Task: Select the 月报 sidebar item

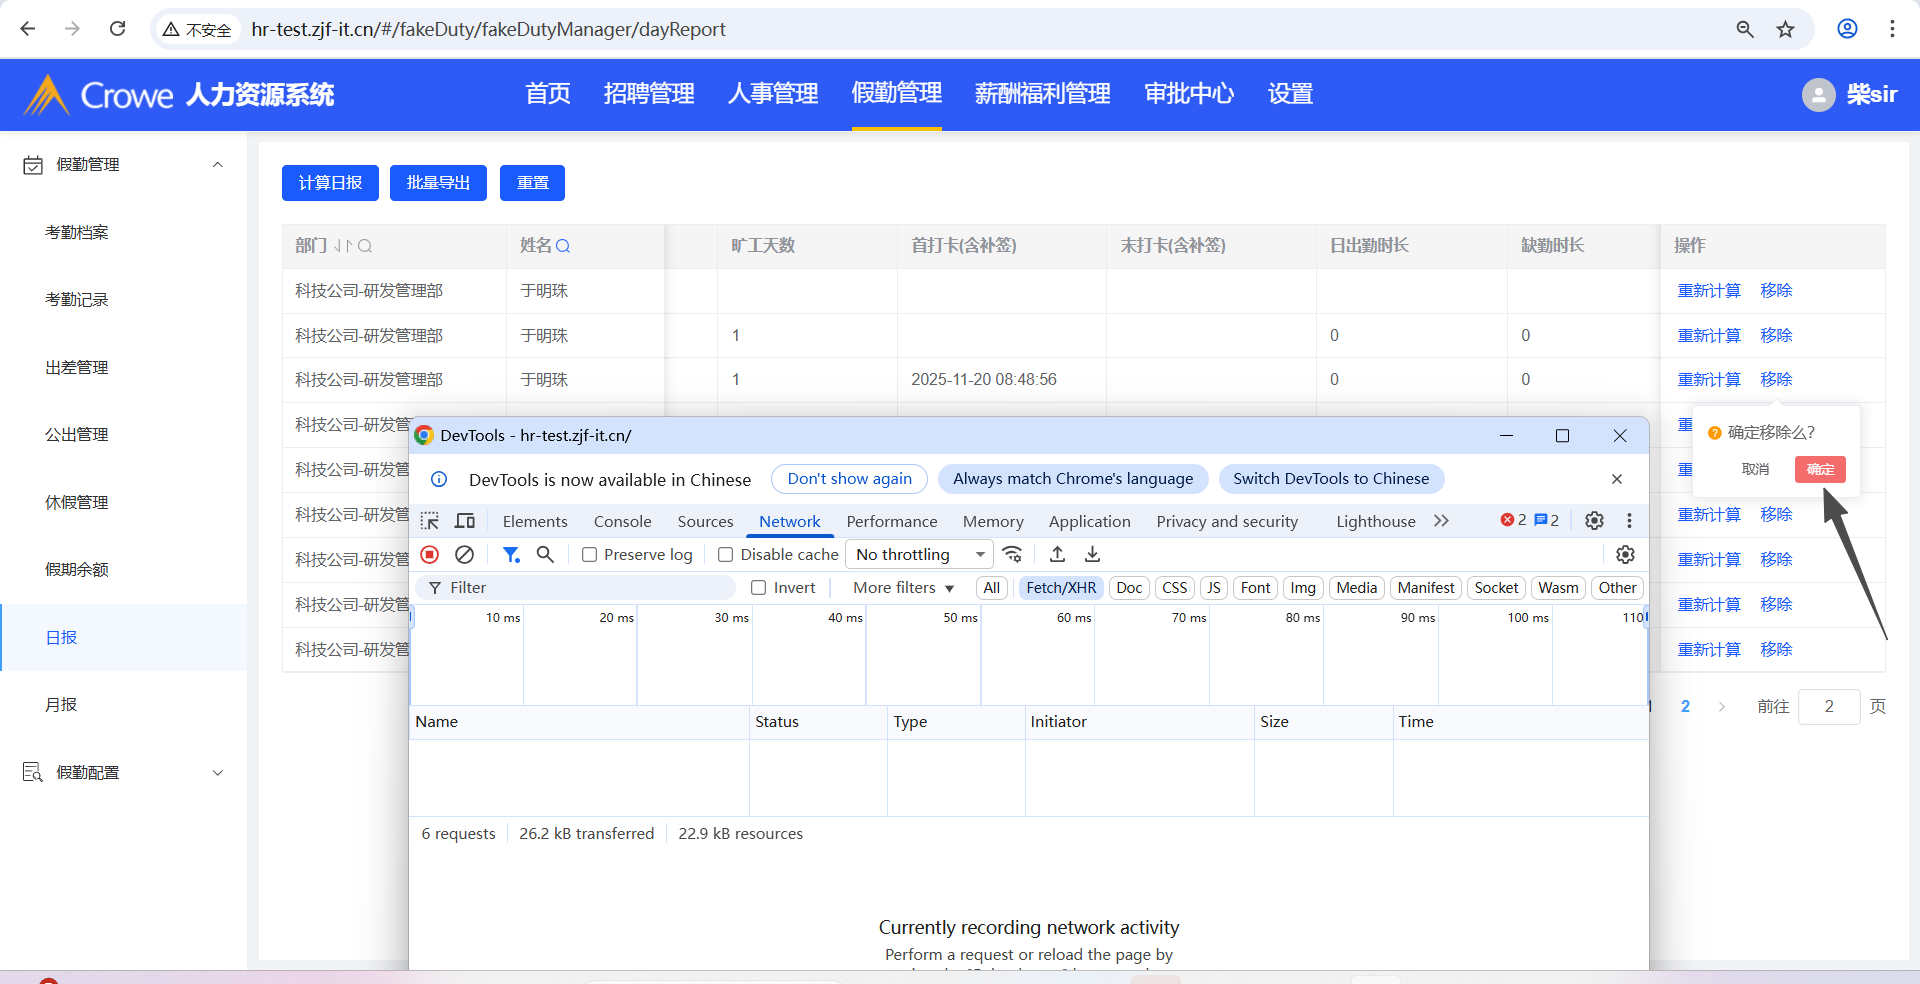Action: pyautogui.click(x=61, y=705)
